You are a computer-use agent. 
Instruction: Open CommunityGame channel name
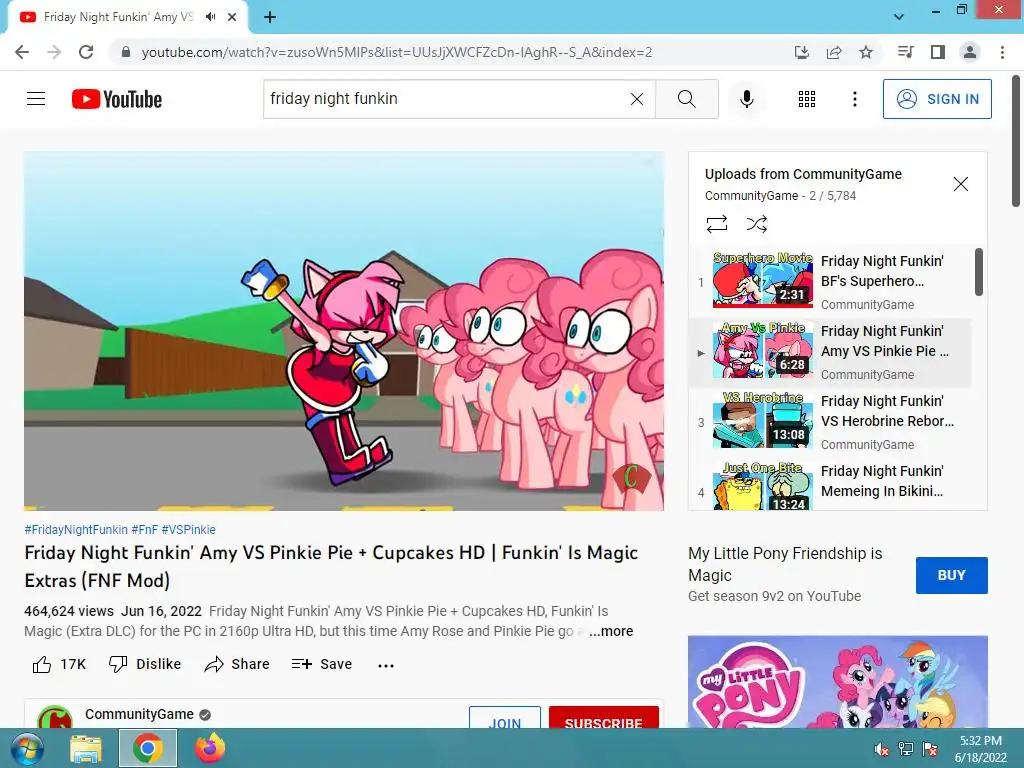point(139,714)
